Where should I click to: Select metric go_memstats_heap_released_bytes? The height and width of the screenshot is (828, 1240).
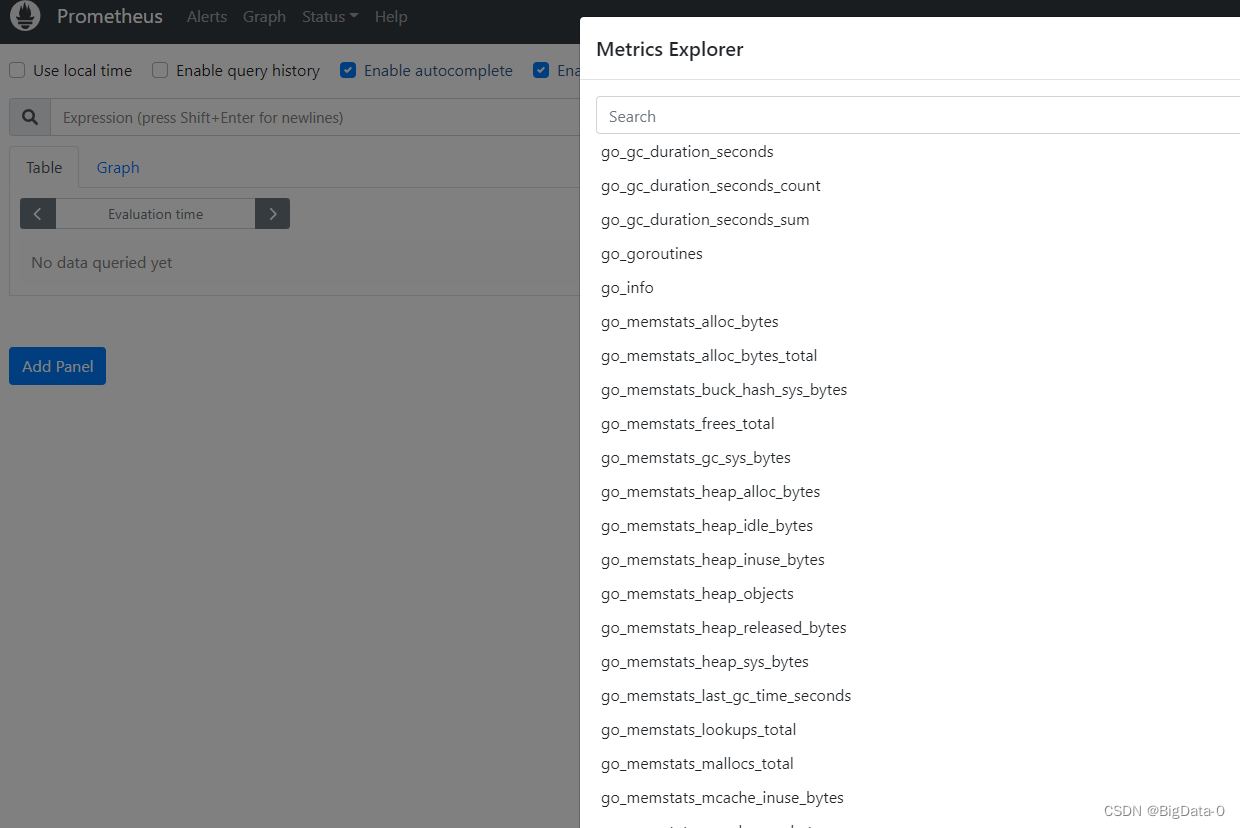pos(724,628)
